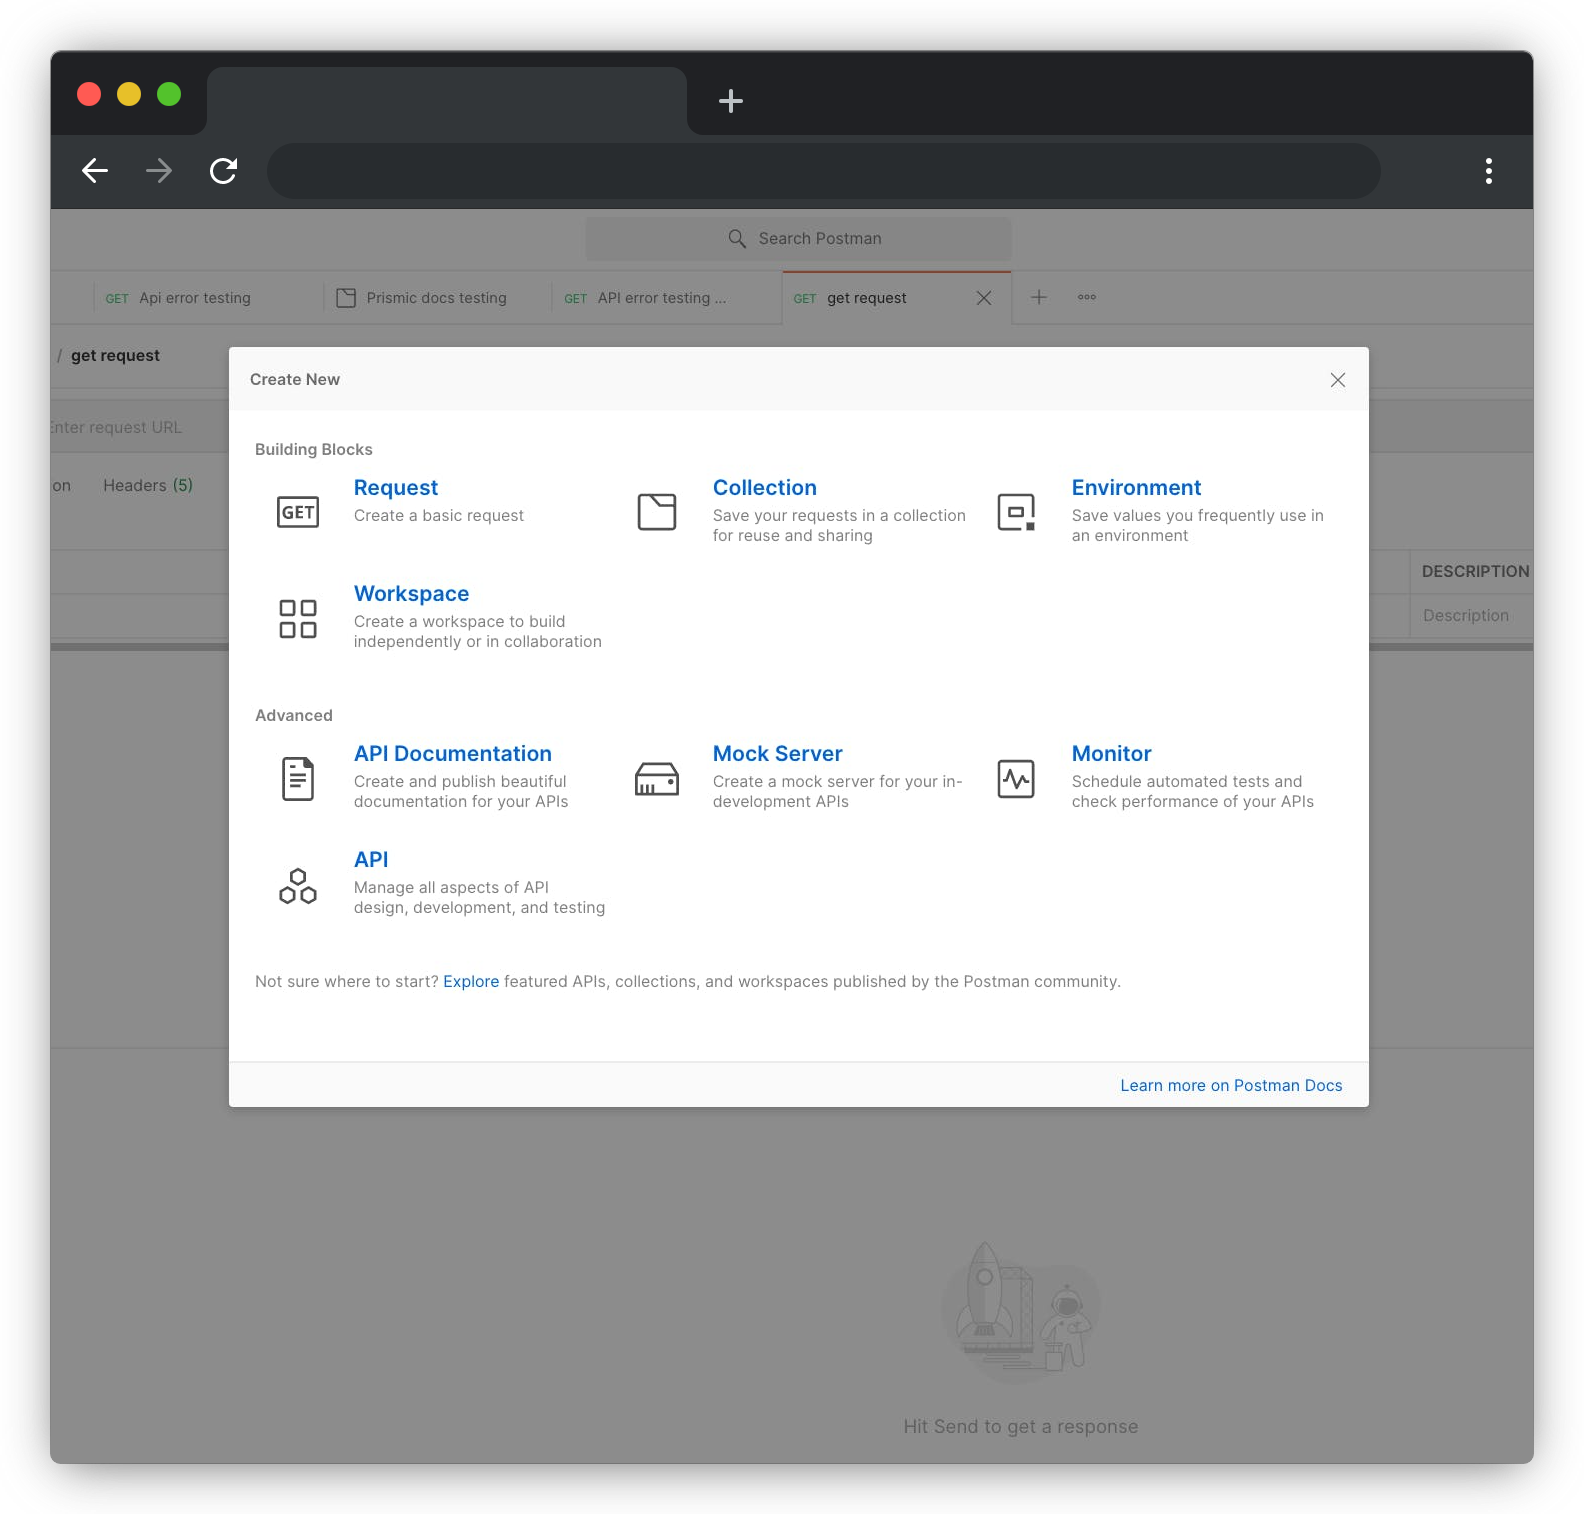
Task: Add a new Postman request tab
Action: tap(1039, 297)
